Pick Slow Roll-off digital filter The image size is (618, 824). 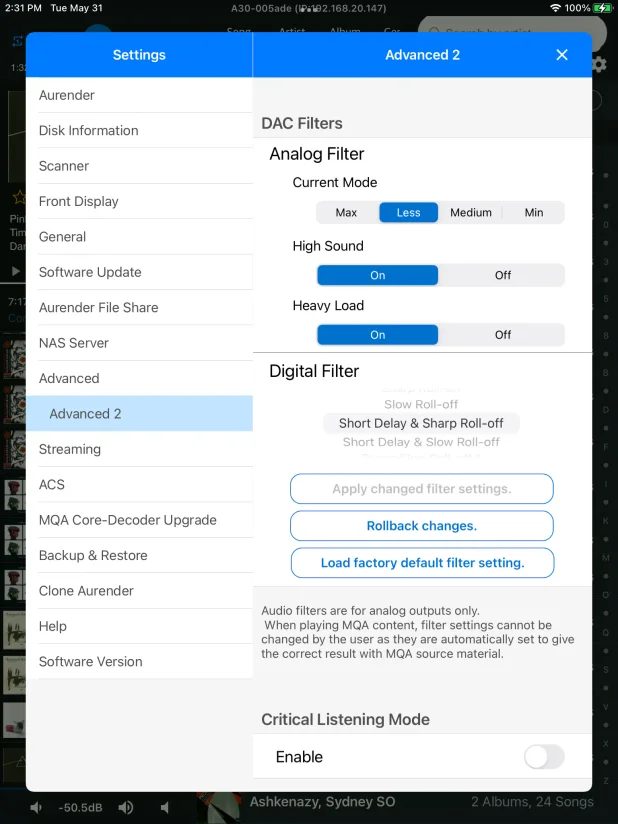coord(421,404)
